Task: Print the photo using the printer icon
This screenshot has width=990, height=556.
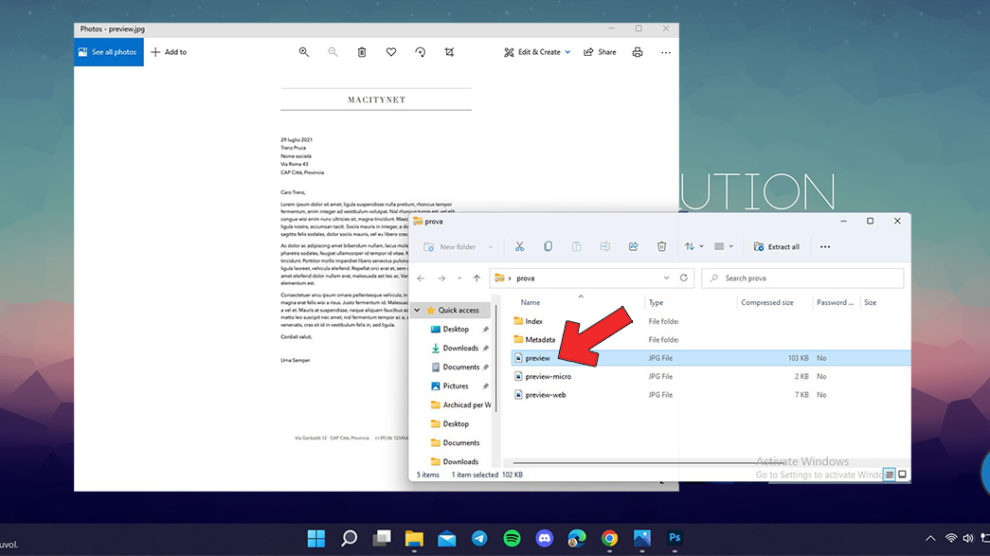Action: pyautogui.click(x=637, y=52)
